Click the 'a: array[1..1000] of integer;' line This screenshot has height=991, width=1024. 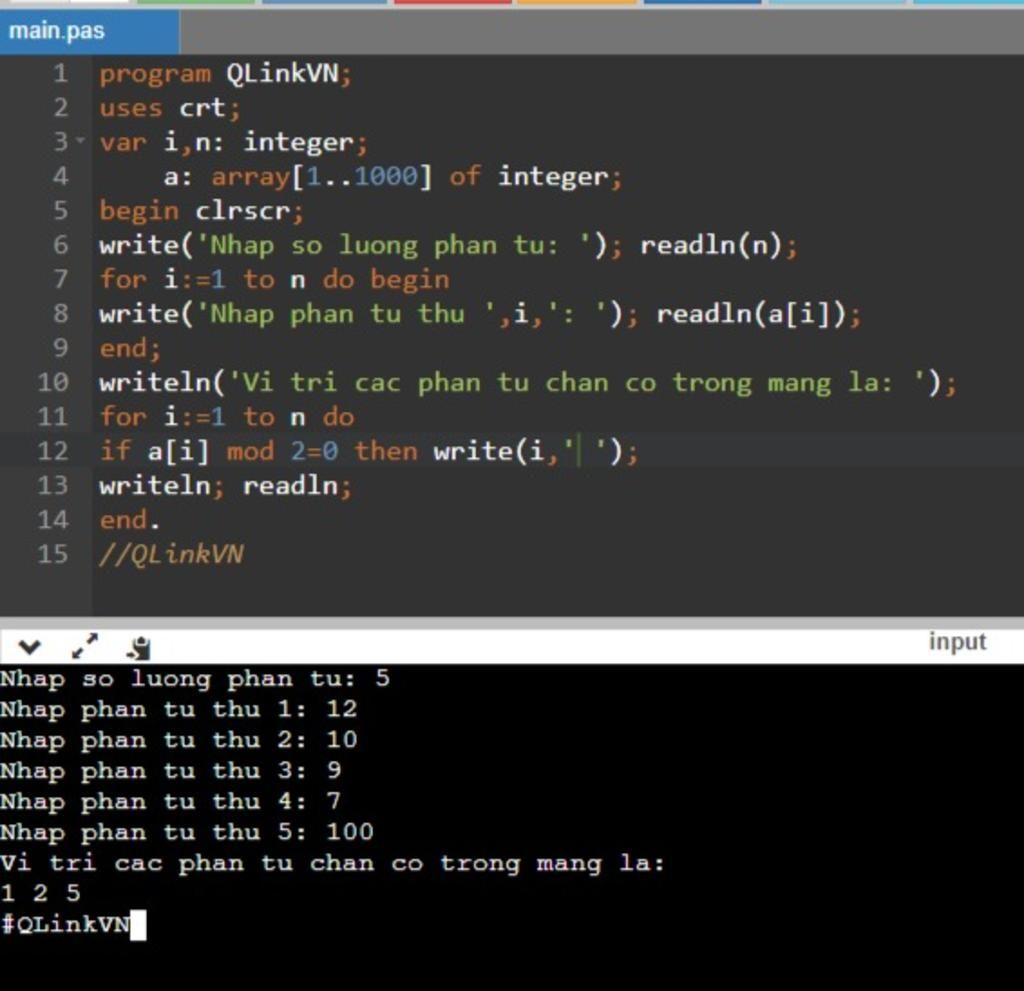click(392, 176)
